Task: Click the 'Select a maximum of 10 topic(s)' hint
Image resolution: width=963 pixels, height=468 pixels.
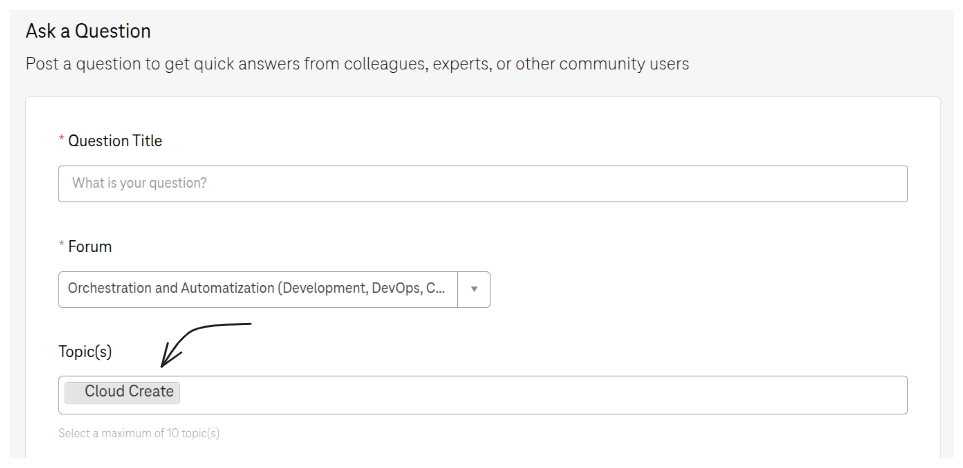Action: point(139,433)
